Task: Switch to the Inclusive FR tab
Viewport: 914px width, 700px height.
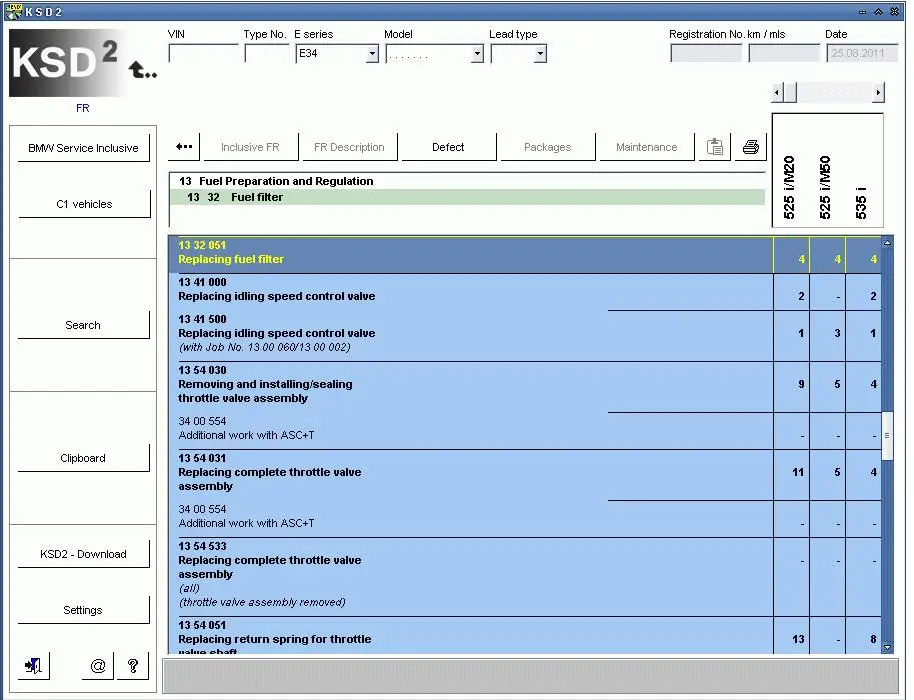Action: point(250,147)
